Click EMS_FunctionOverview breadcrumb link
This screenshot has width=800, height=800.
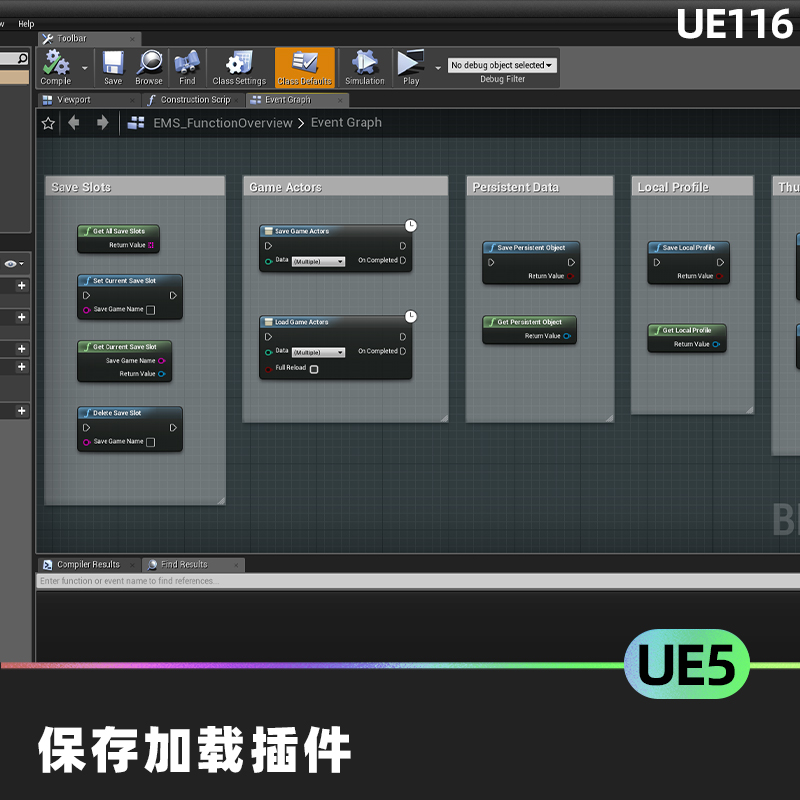223,123
